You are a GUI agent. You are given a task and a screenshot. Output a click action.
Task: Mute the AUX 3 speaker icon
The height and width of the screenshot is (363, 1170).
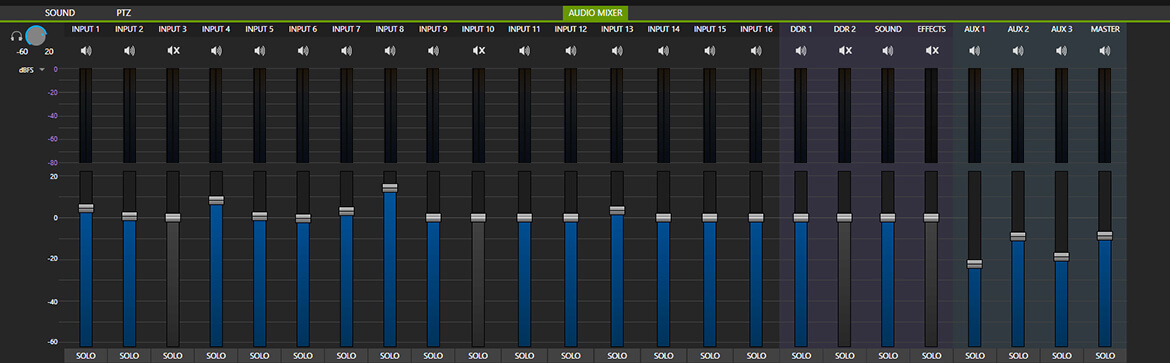pyautogui.click(x=1061, y=51)
